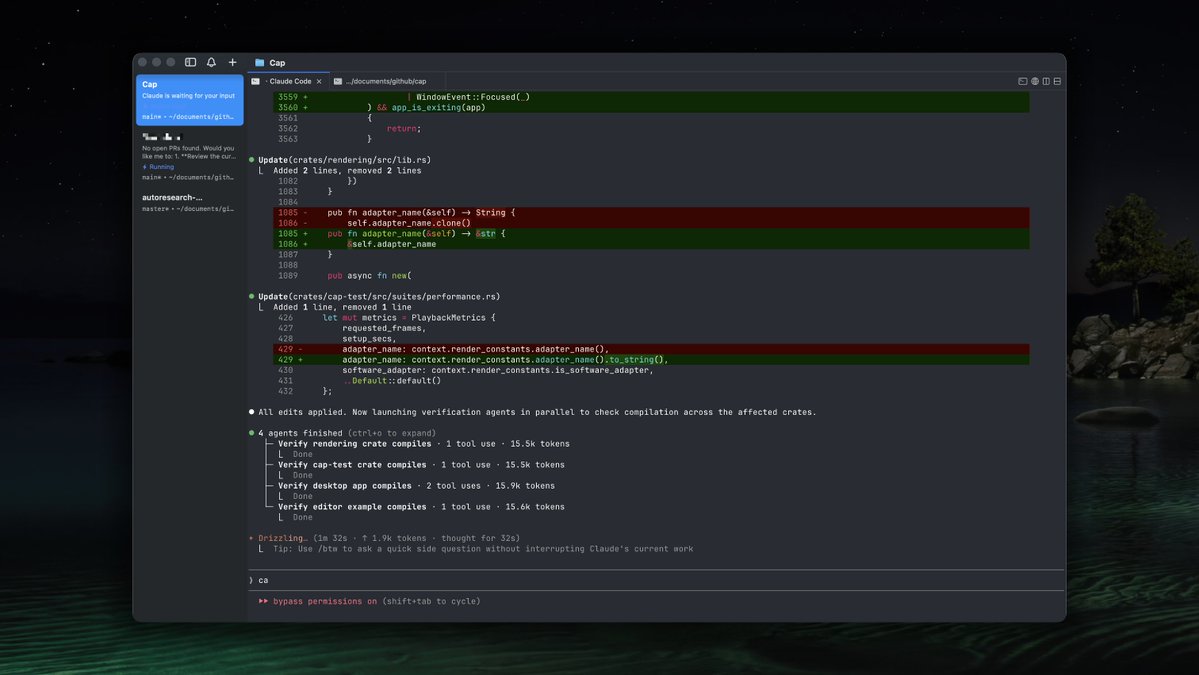Click terminal icon on Claude Code tab
Image resolution: width=1199 pixels, height=675 pixels.
pos(255,81)
